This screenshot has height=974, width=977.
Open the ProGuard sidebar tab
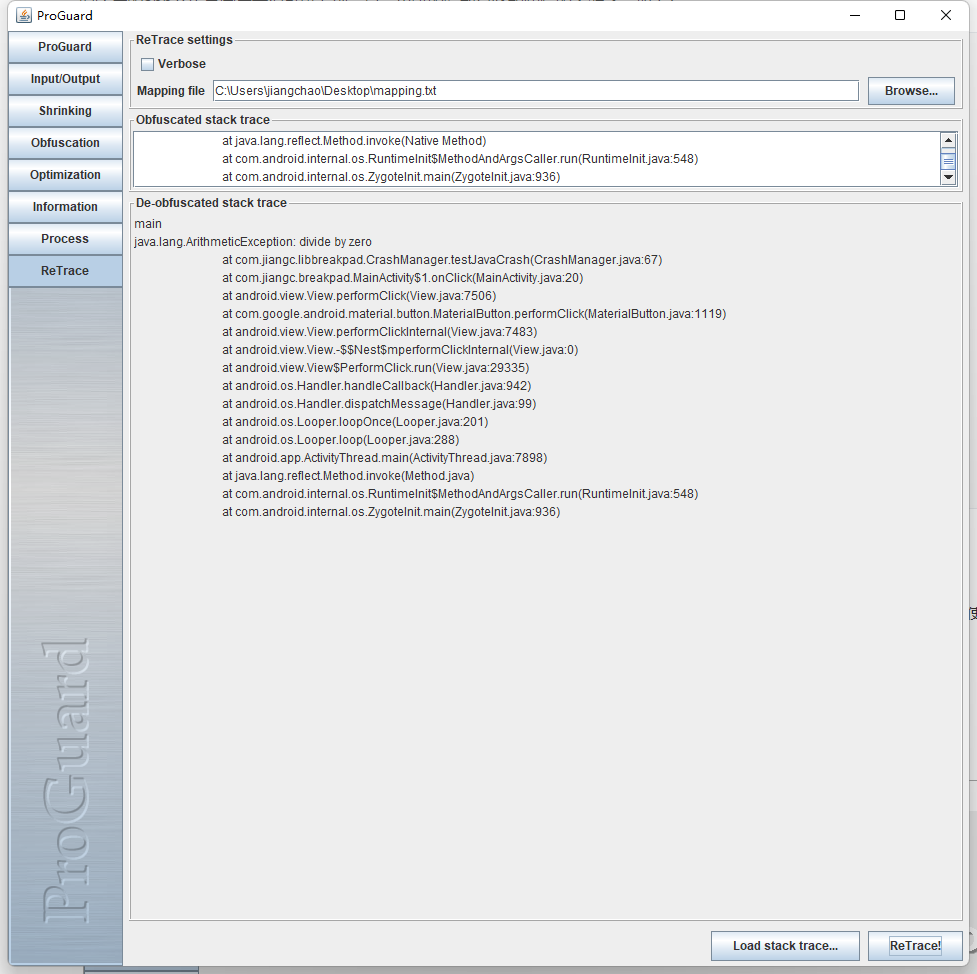tap(65, 47)
